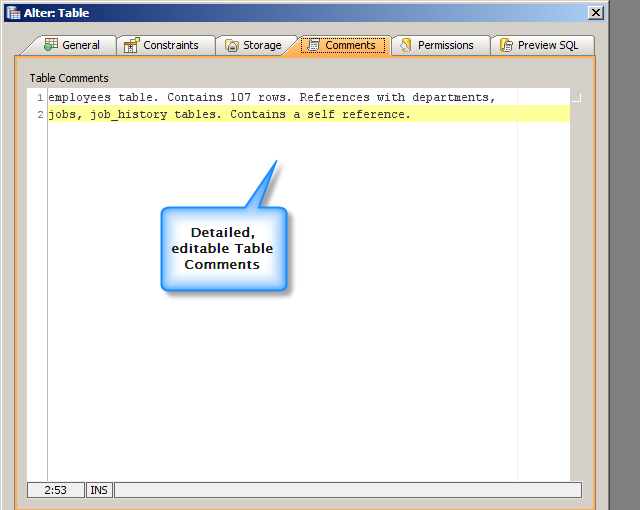Viewport: 640px width, 510px height.
Task: Click line number 2 in the gutter
Action: 40,115
